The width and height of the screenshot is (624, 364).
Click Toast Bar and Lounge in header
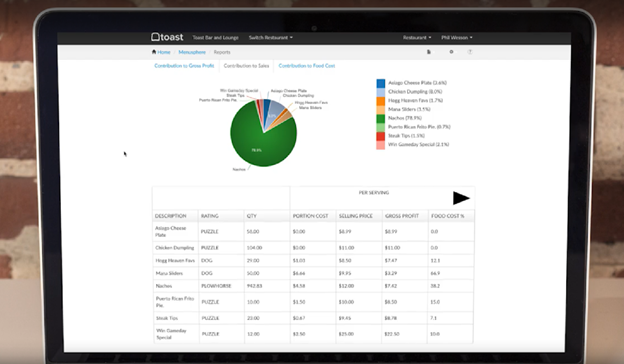[x=215, y=37]
